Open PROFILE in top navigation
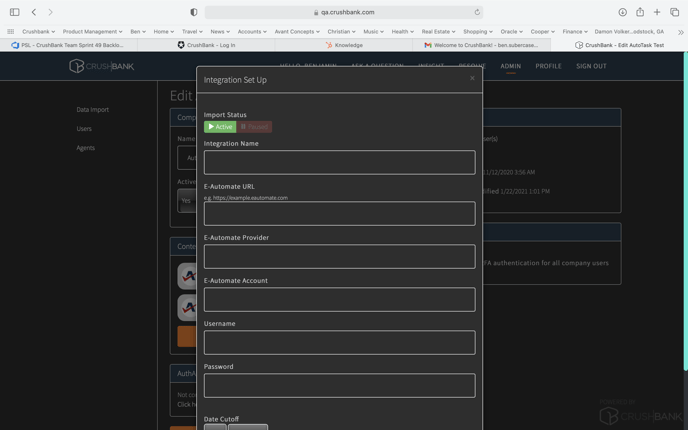The image size is (688, 430). point(548,66)
